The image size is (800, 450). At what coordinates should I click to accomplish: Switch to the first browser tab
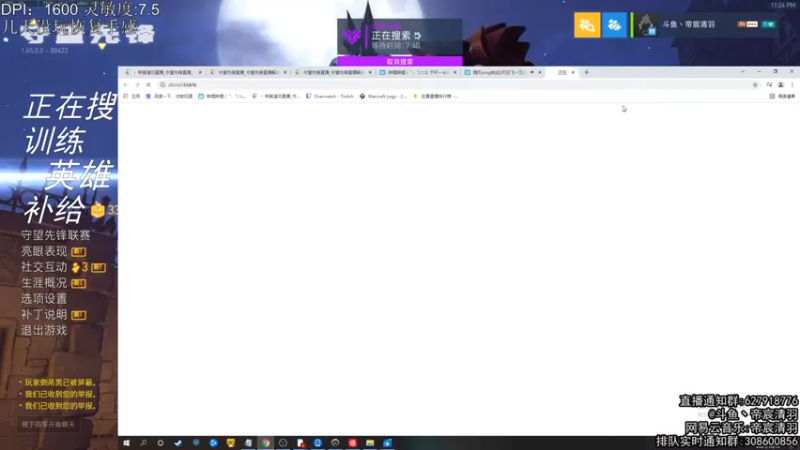163,72
